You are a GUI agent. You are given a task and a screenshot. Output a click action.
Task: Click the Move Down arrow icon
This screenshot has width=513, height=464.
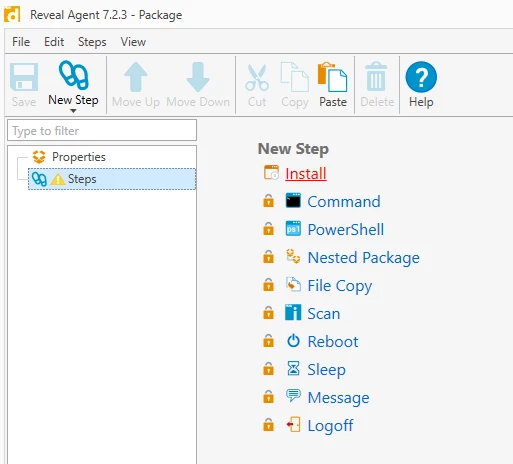pos(198,77)
